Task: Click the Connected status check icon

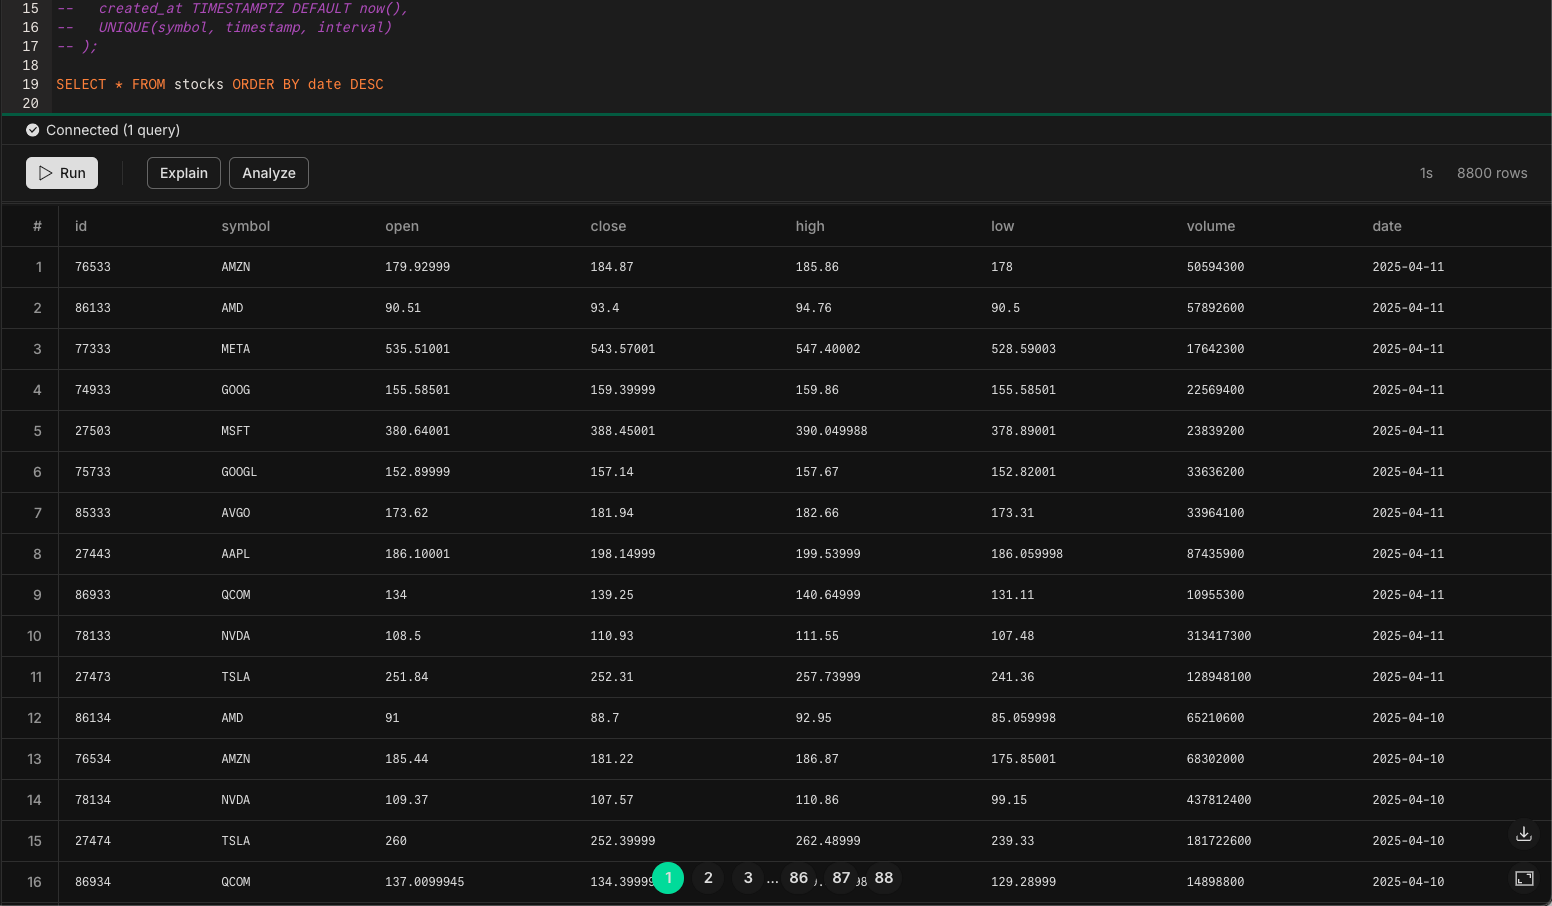Action: [x=32, y=130]
